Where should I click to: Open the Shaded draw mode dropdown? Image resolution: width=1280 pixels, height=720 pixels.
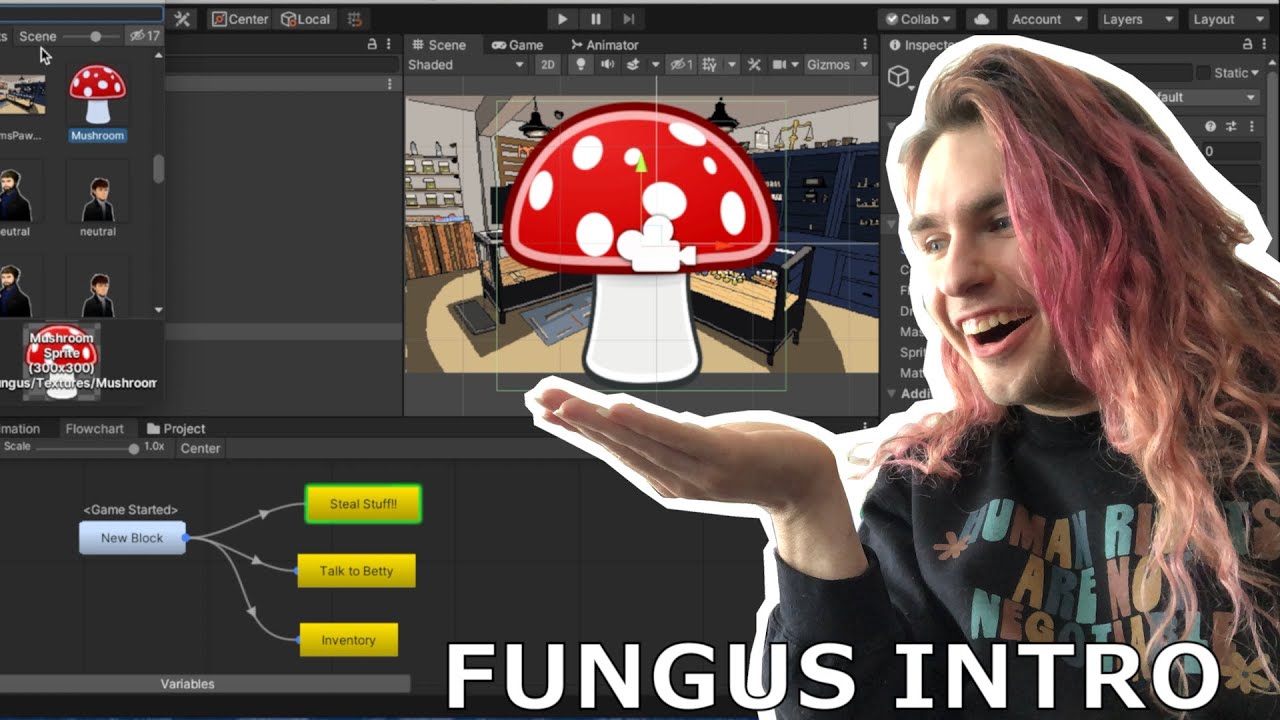pos(466,64)
